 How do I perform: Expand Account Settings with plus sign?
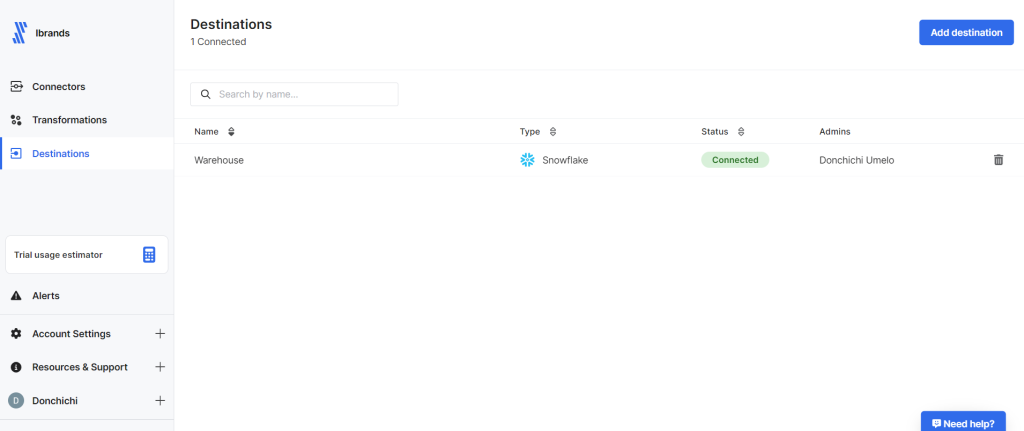160,334
